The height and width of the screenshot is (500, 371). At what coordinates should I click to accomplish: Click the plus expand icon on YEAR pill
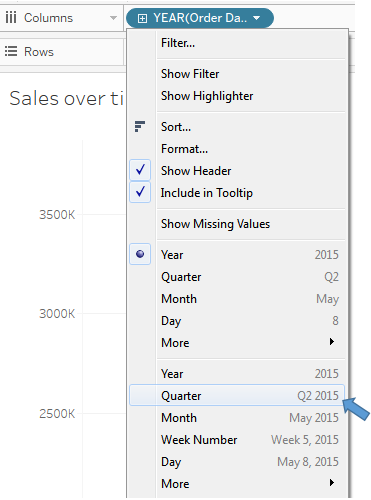[x=142, y=18]
